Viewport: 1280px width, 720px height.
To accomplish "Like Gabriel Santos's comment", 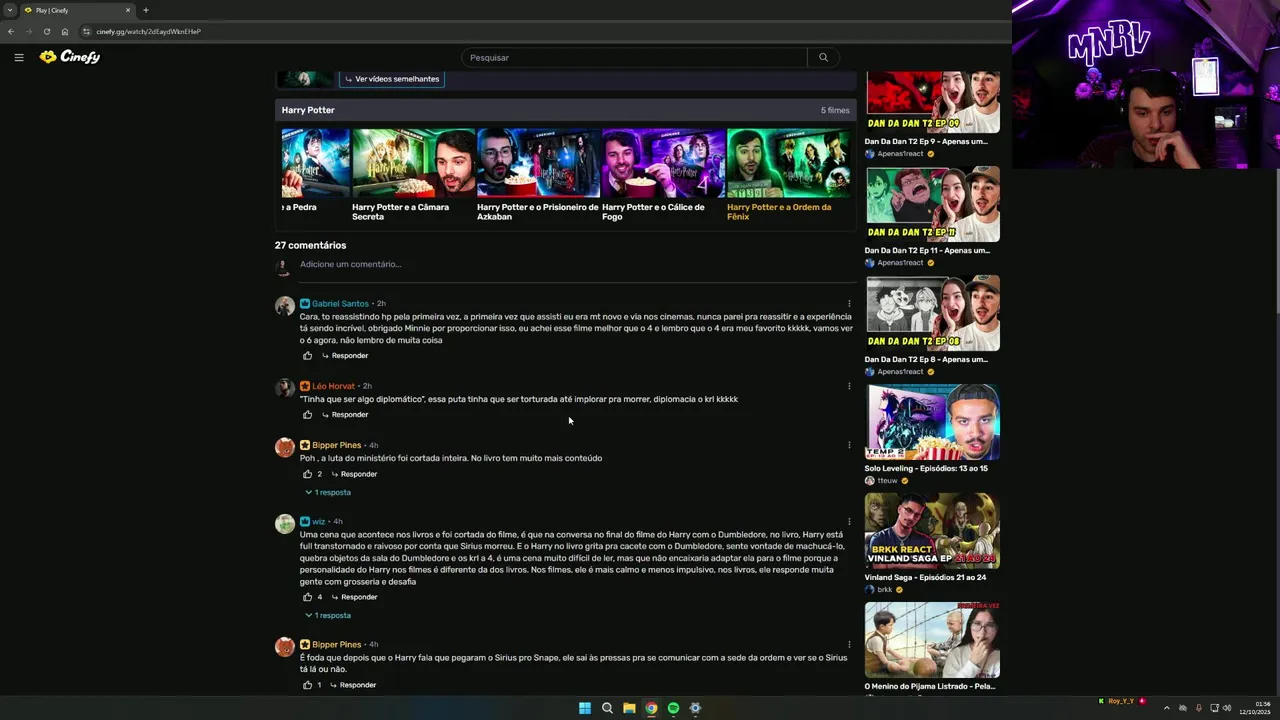I will coord(307,356).
